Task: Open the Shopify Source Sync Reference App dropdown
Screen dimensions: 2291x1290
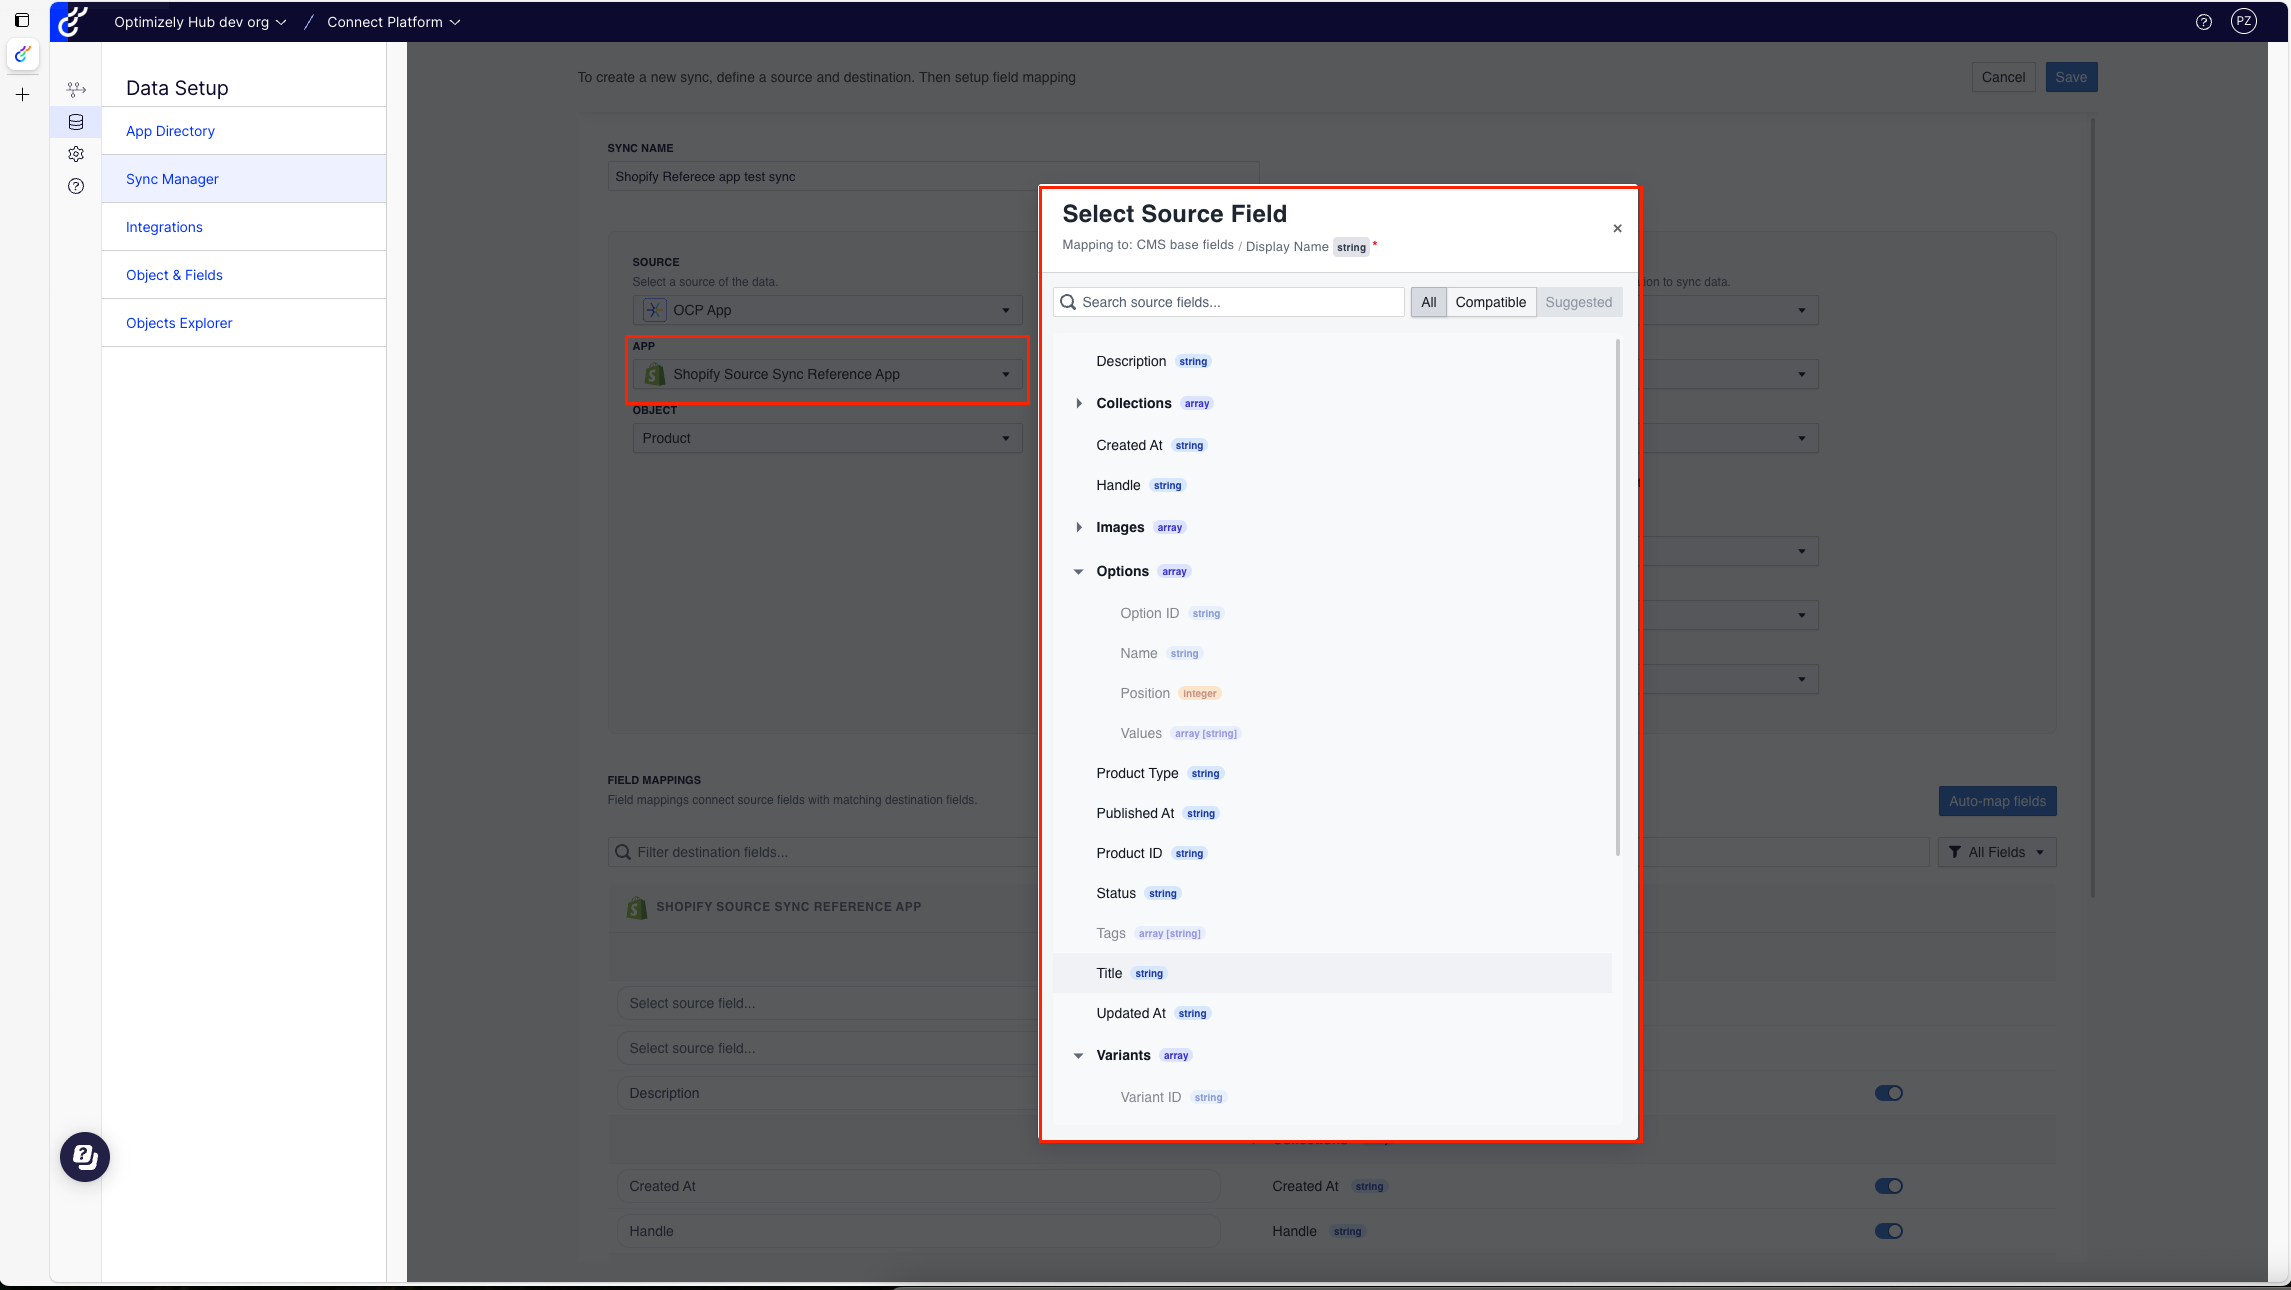Action: 827,374
